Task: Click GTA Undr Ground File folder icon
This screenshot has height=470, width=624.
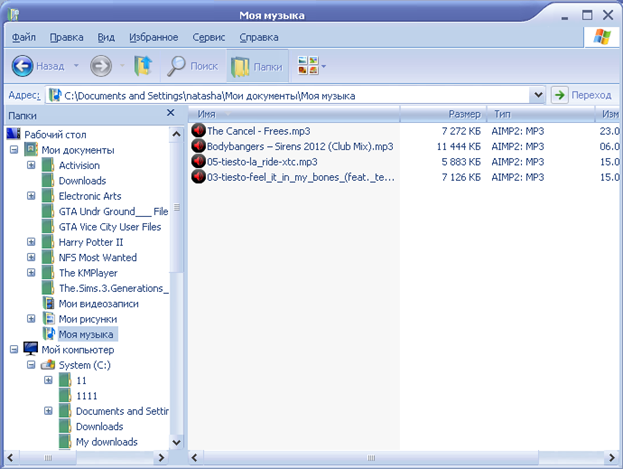Action: [x=48, y=211]
